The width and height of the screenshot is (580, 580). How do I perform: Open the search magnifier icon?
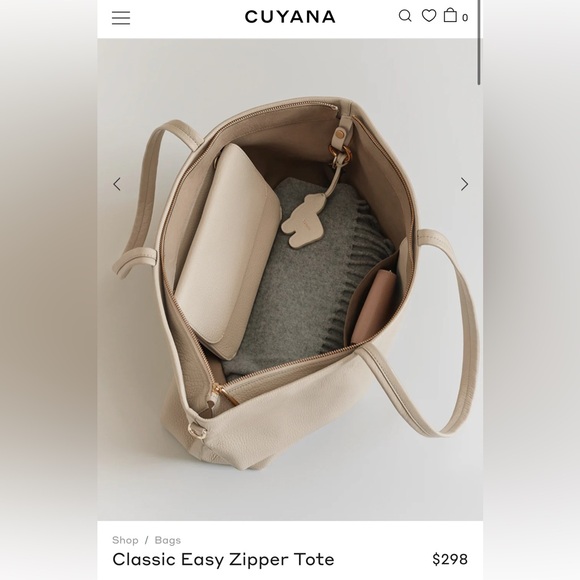click(405, 16)
